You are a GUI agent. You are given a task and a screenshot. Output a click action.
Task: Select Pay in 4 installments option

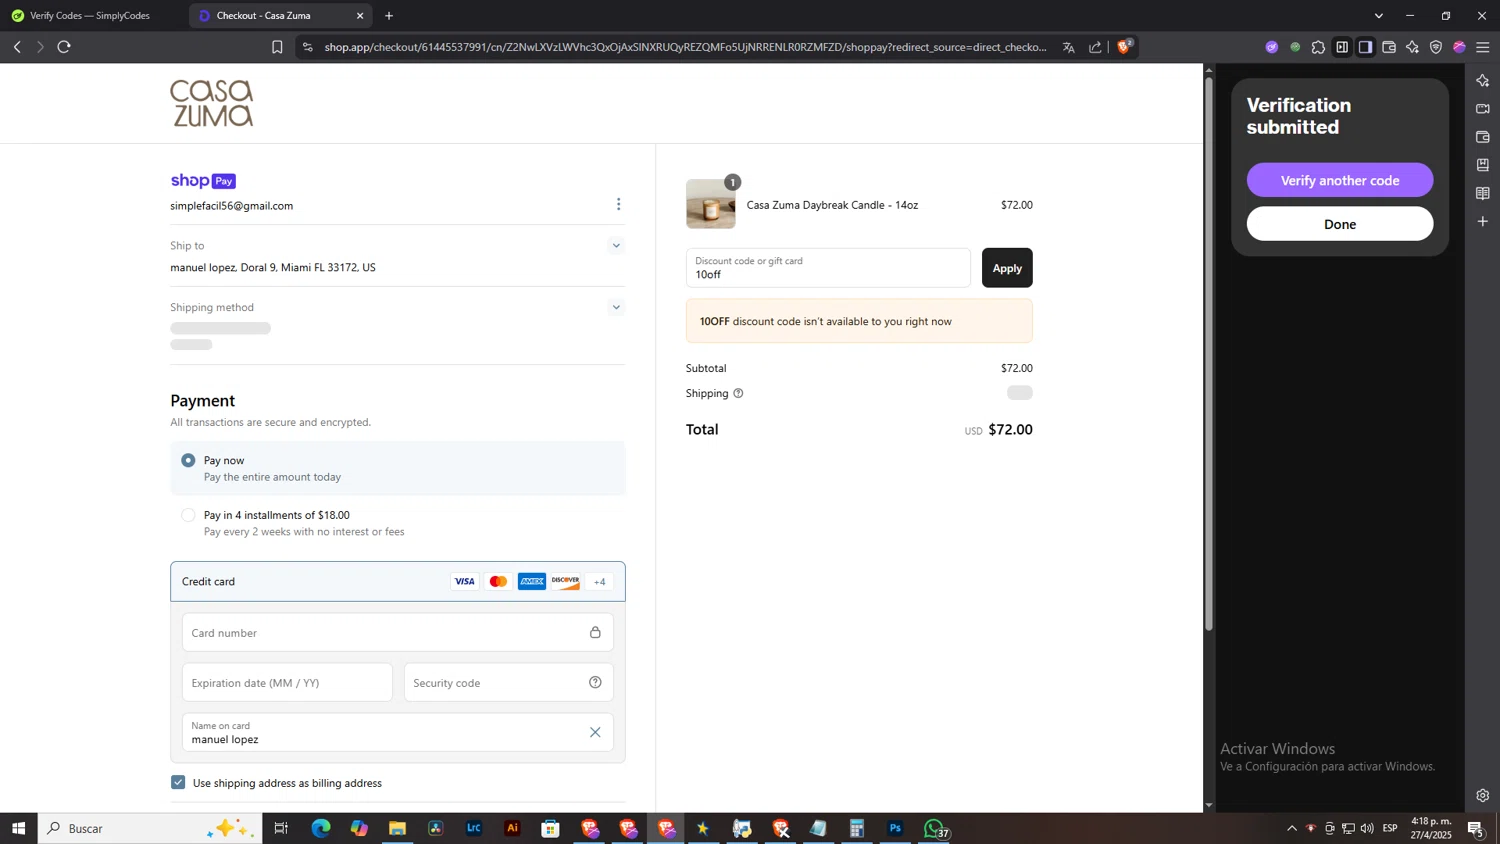[x=188, y=515]
